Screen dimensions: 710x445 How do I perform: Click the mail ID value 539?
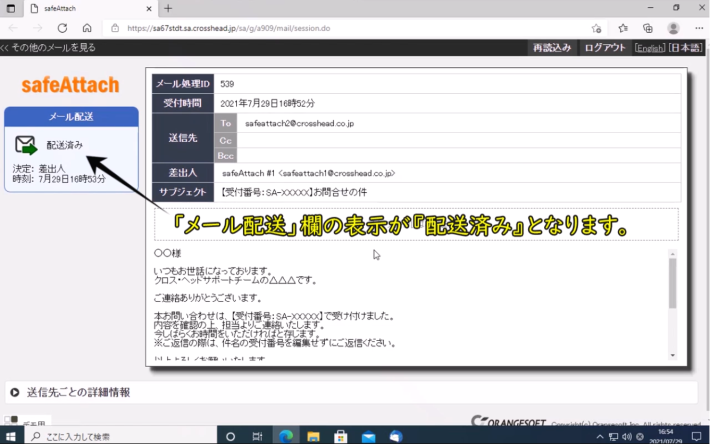point(227,84)
